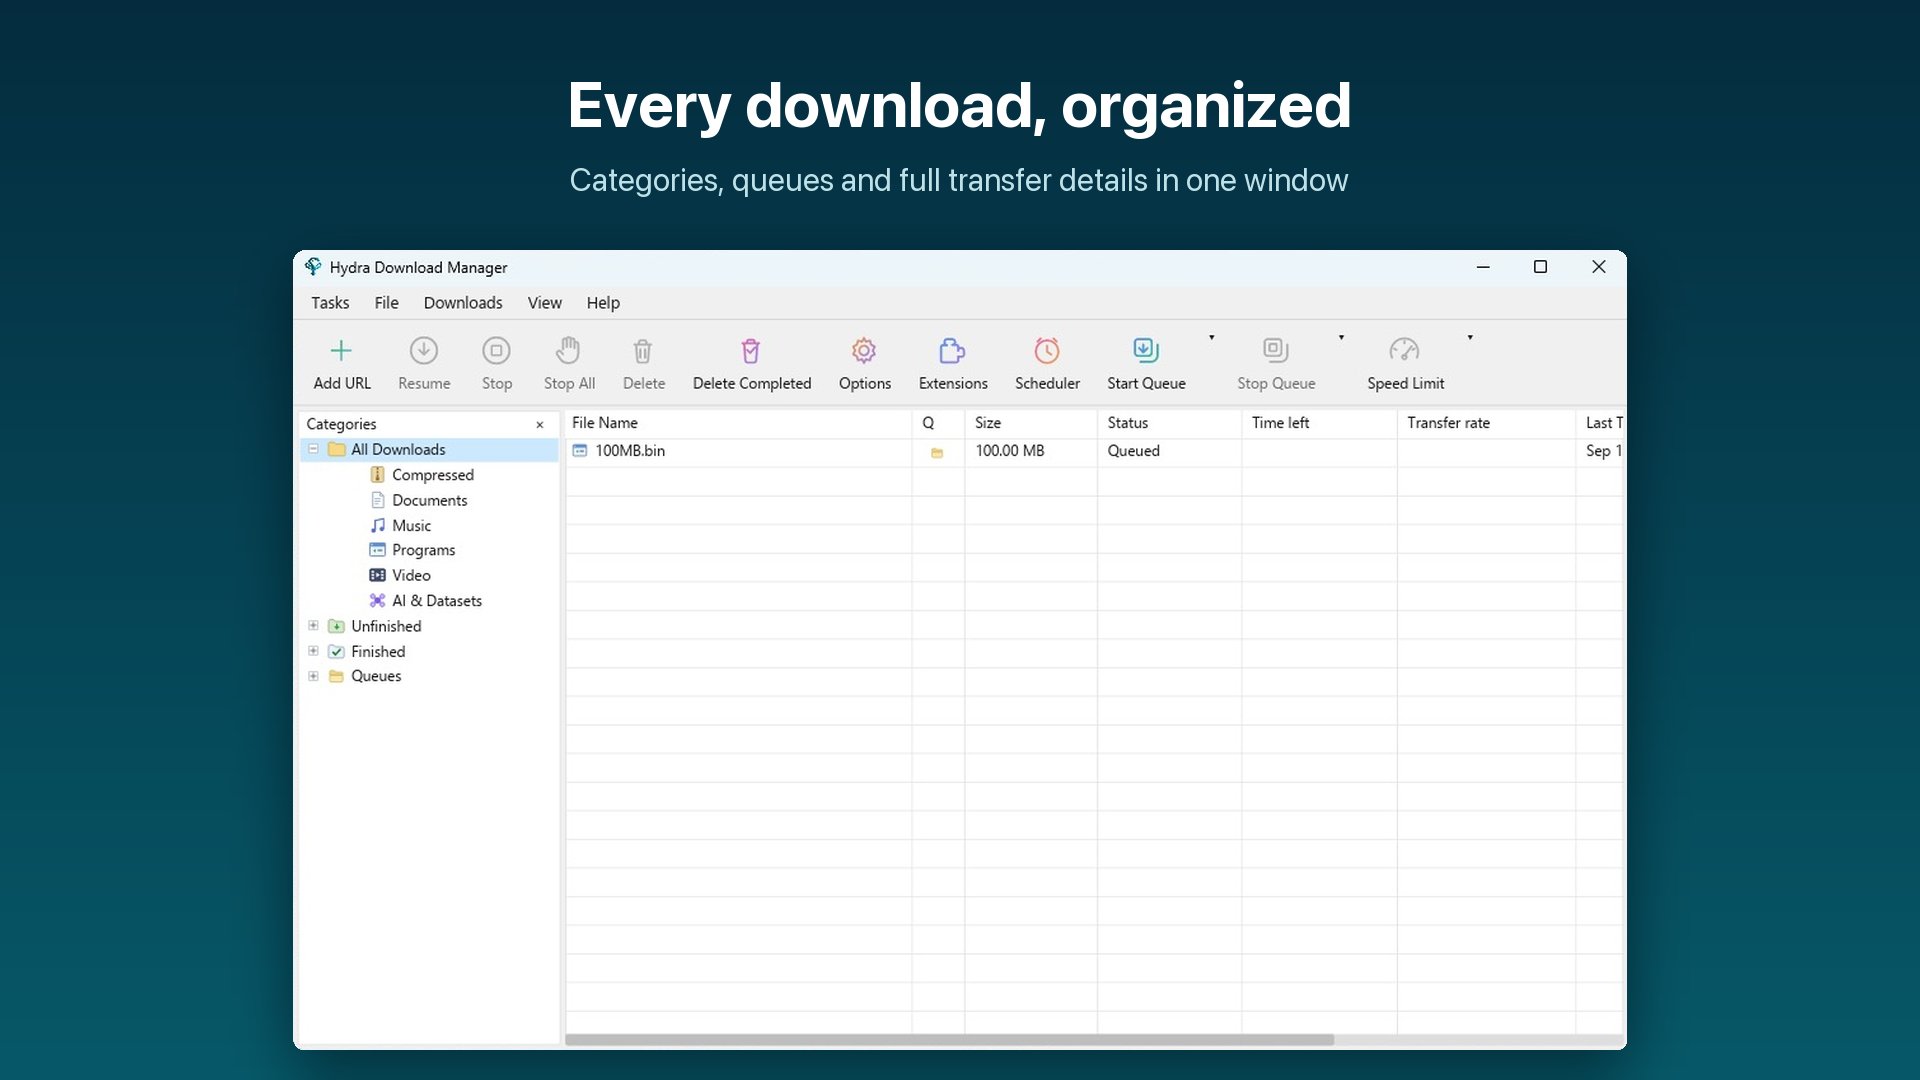
Task: Click the Start Queue icon
Action: point(1146,351)
